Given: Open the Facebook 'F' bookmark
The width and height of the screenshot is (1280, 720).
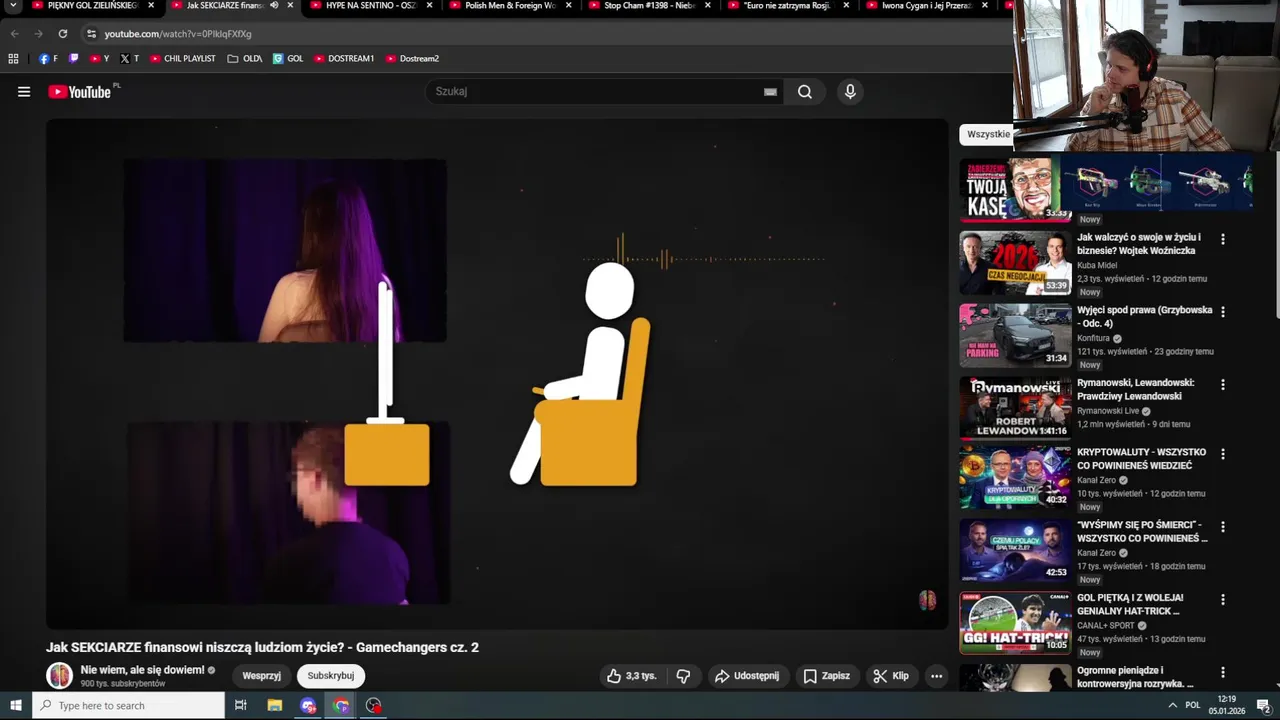Looking at the screenshot, I should click(48, 59).
